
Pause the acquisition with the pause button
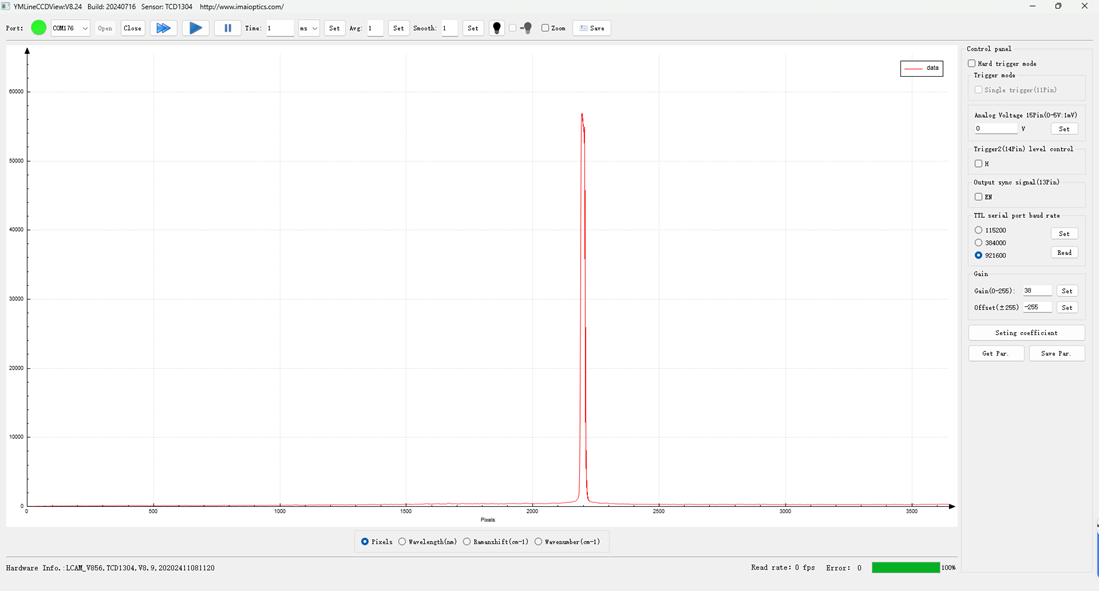227,28
